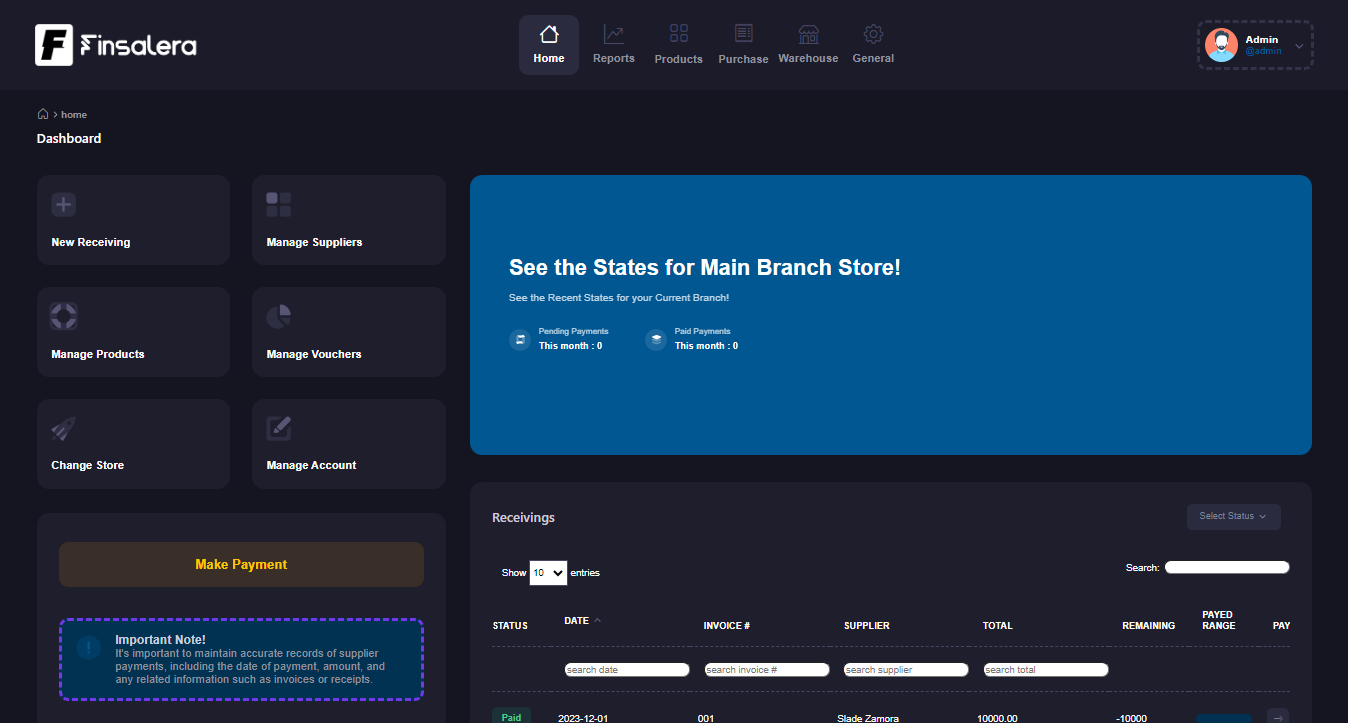Sort by the SUPPLIER column
The height and width of the screenshot is (723, 1348).
(867, 626)
